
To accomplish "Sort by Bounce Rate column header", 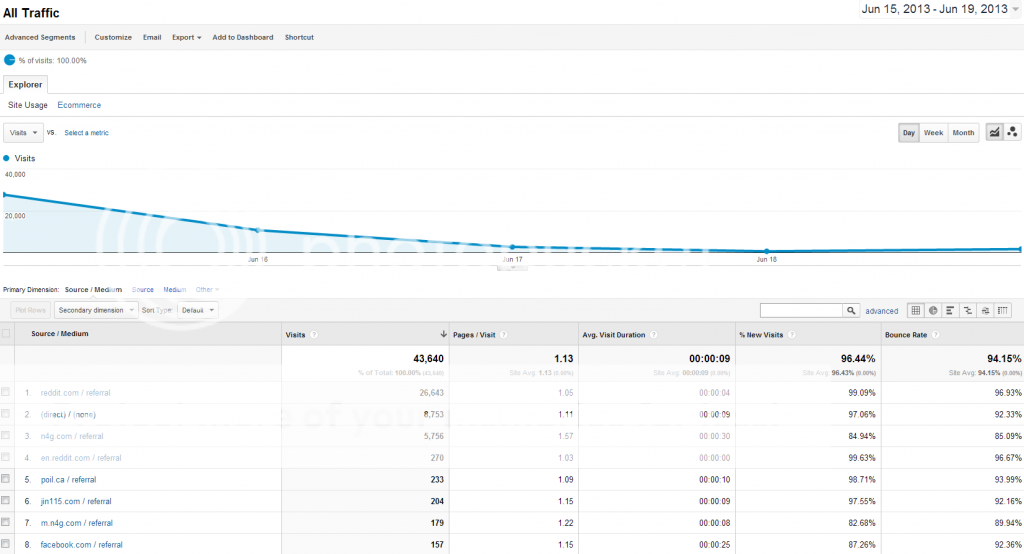I will pyautogui.click(x=906, y=334).
